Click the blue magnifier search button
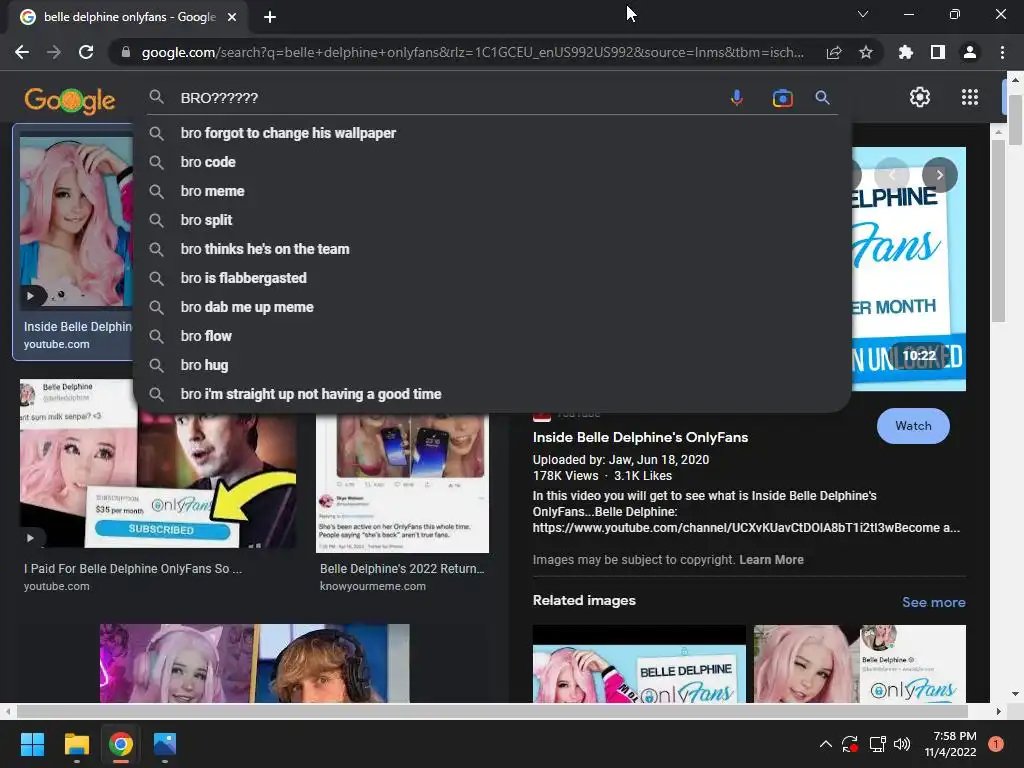Image resolution: width=1024 pixels, height=768 pixels. (x=822, y=98)
